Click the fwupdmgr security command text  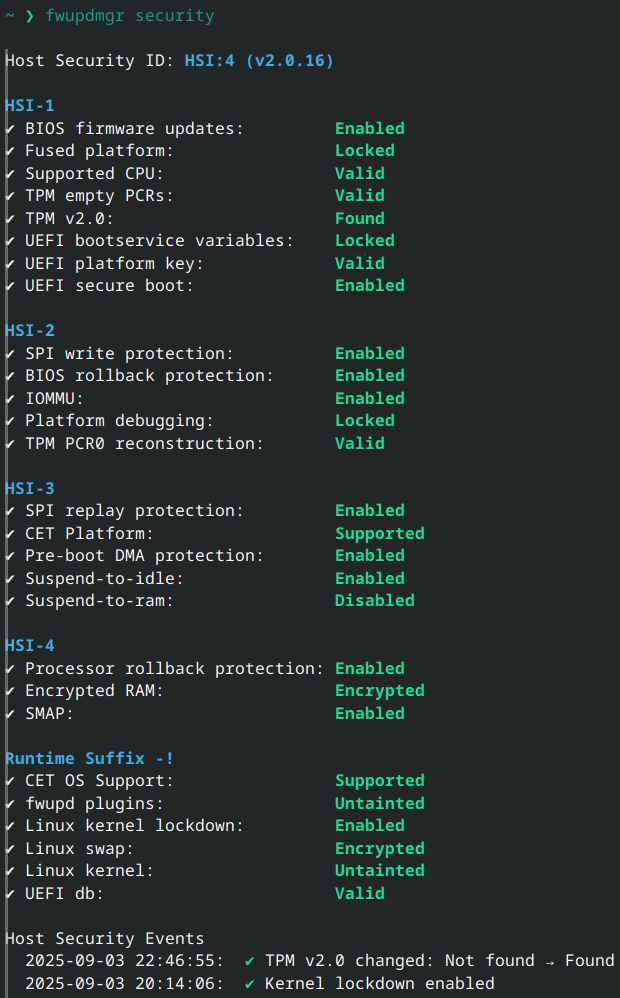tap(129, 16)
